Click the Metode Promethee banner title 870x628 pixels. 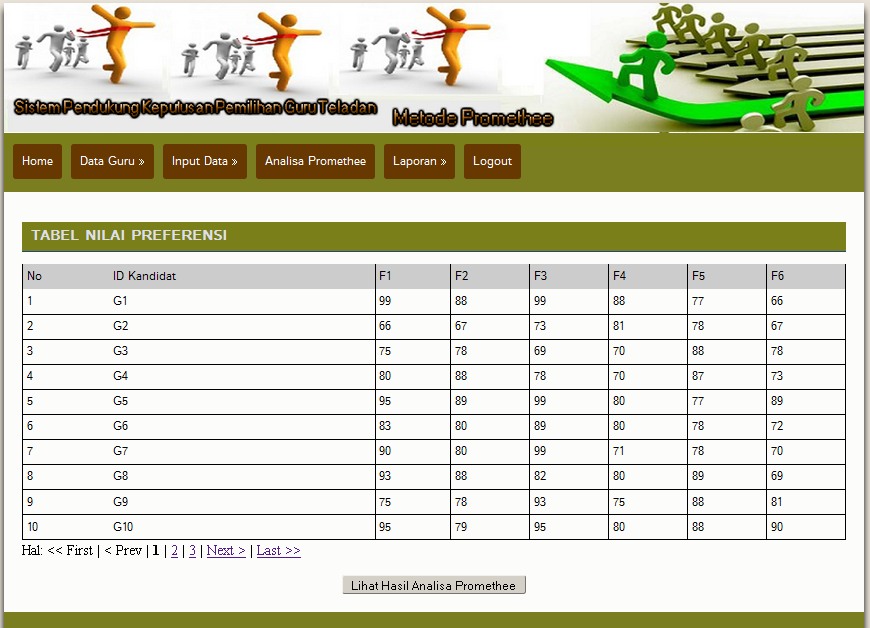click(x=473, y=118)
